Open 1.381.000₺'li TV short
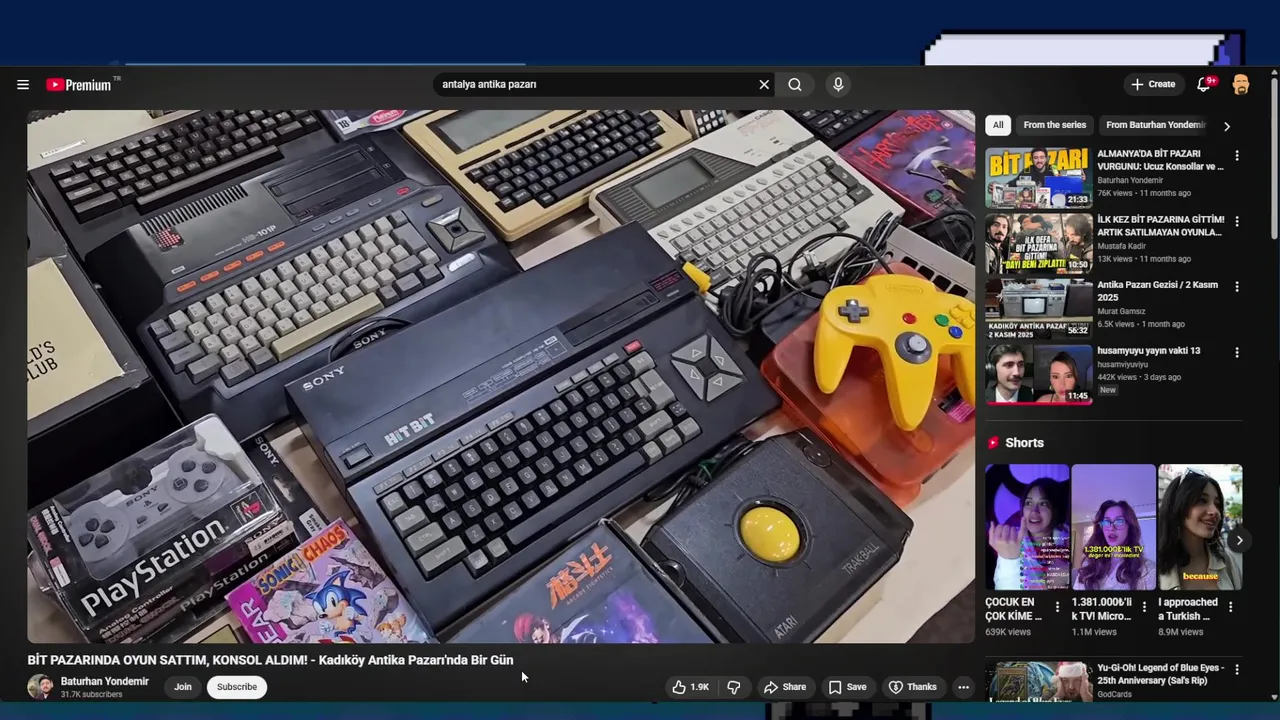This screenshot has width=1280, height=720. tap(1113, 527)
